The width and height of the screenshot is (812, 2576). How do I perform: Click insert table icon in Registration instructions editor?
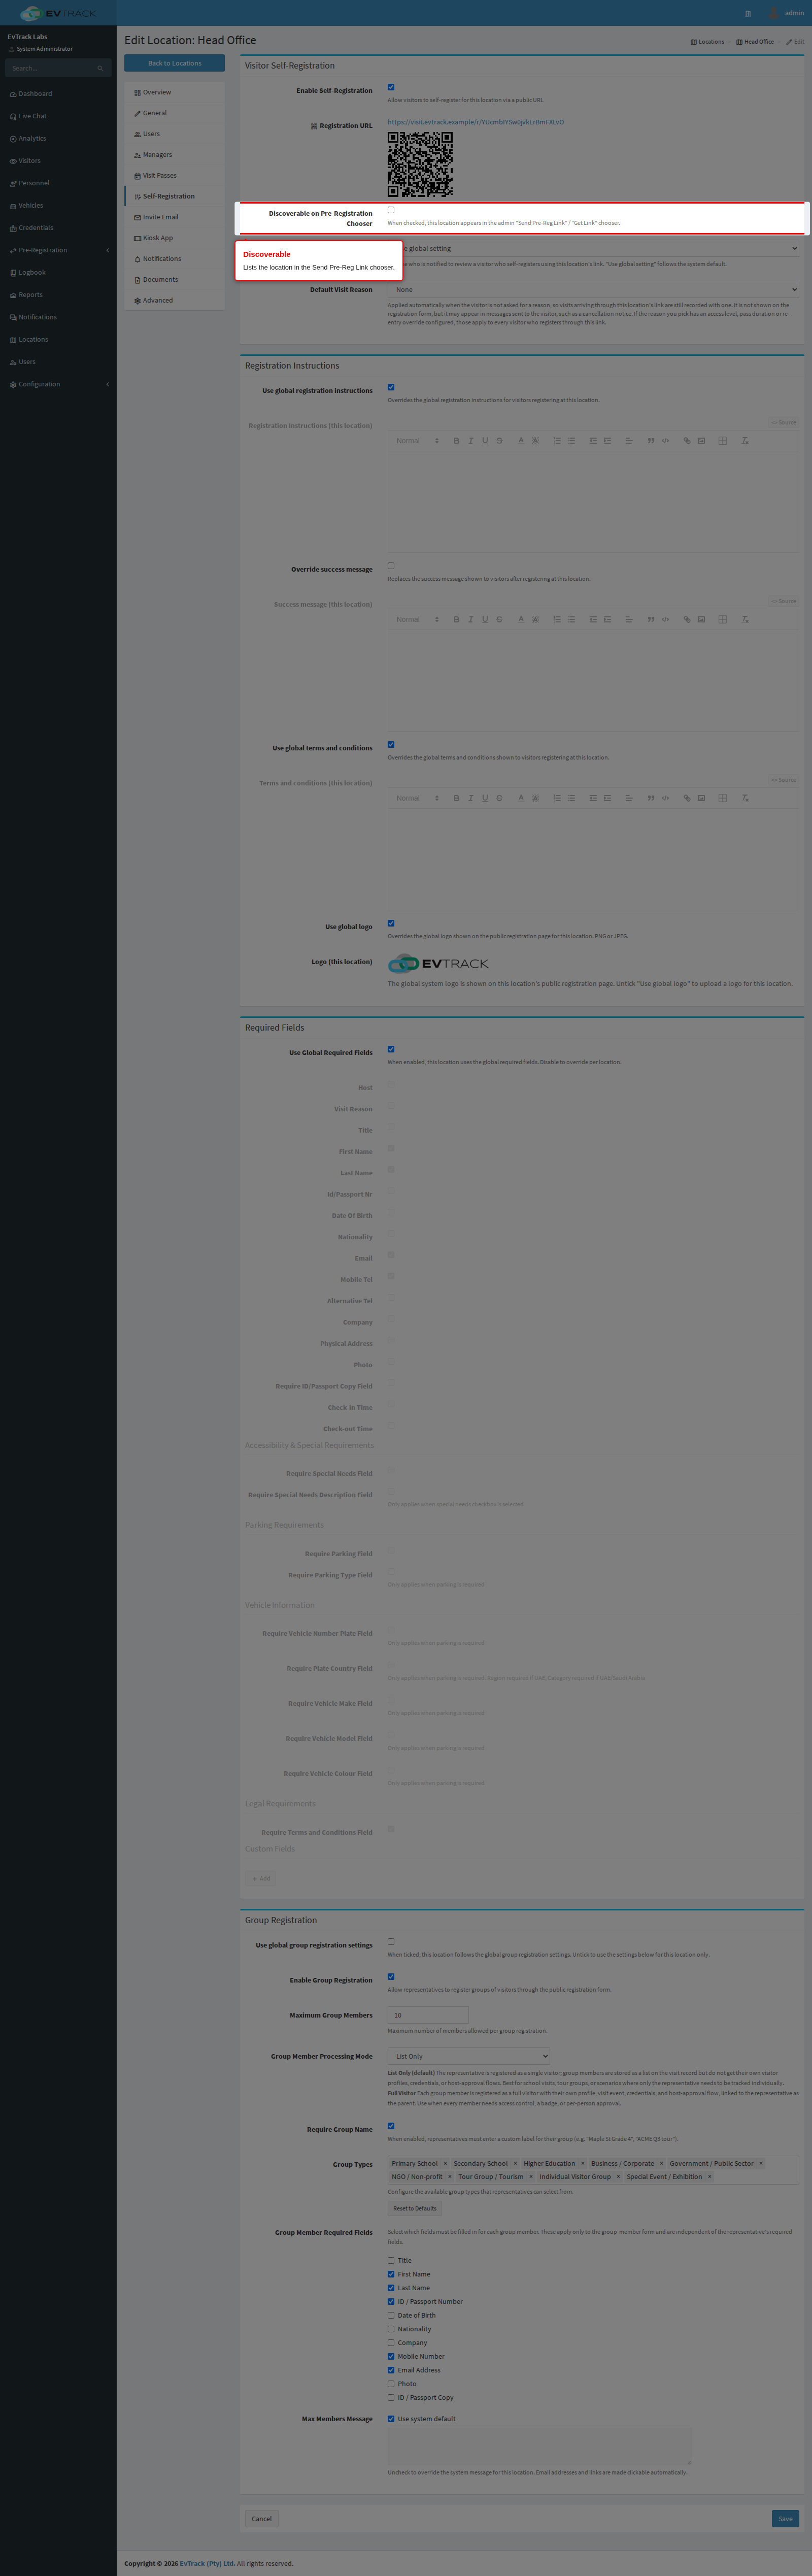[x=722, y=441]
